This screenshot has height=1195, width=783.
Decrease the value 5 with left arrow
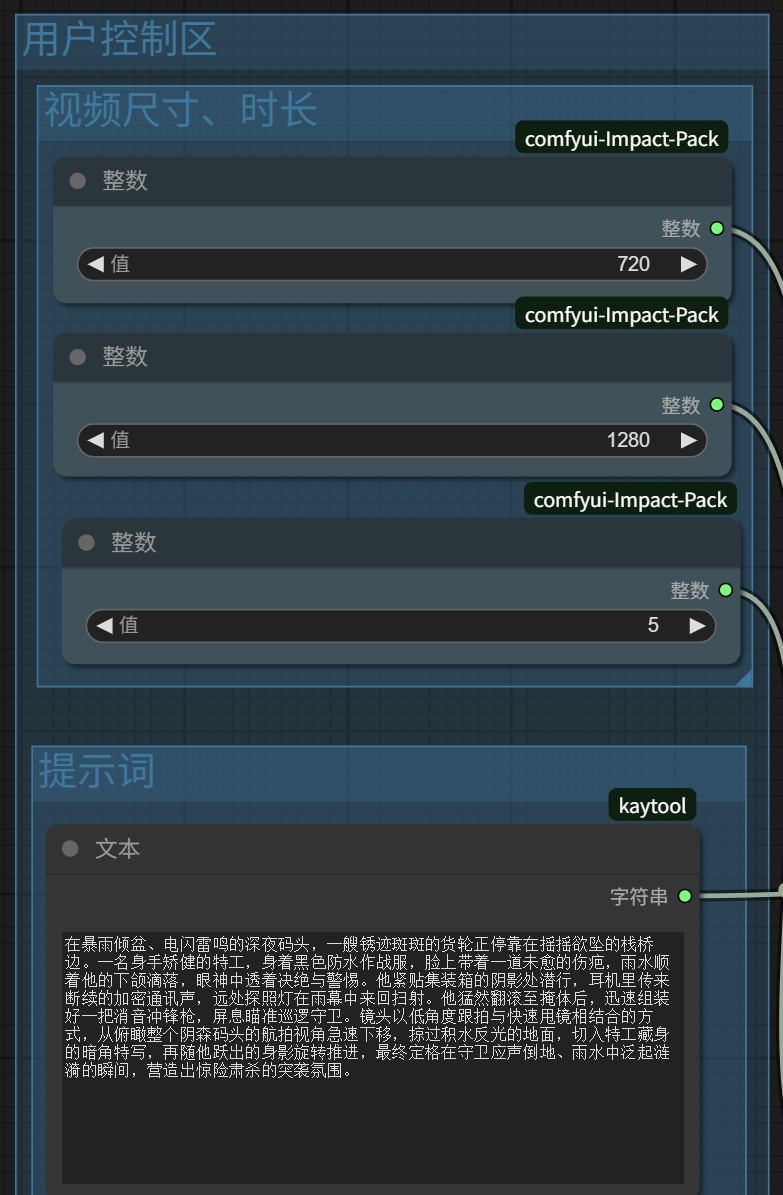point(104,626)
